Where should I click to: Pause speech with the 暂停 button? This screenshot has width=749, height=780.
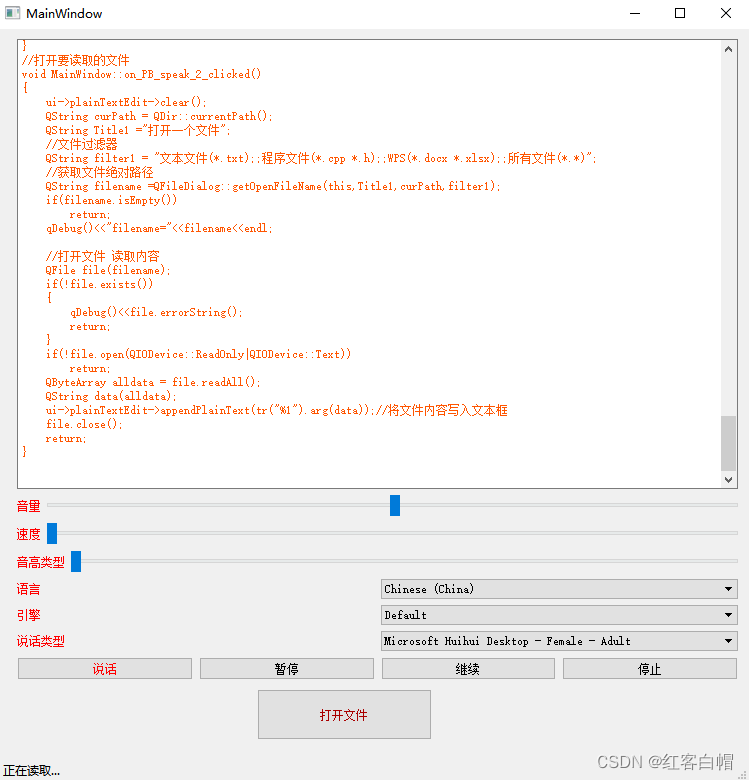click(x=286, y=669)
